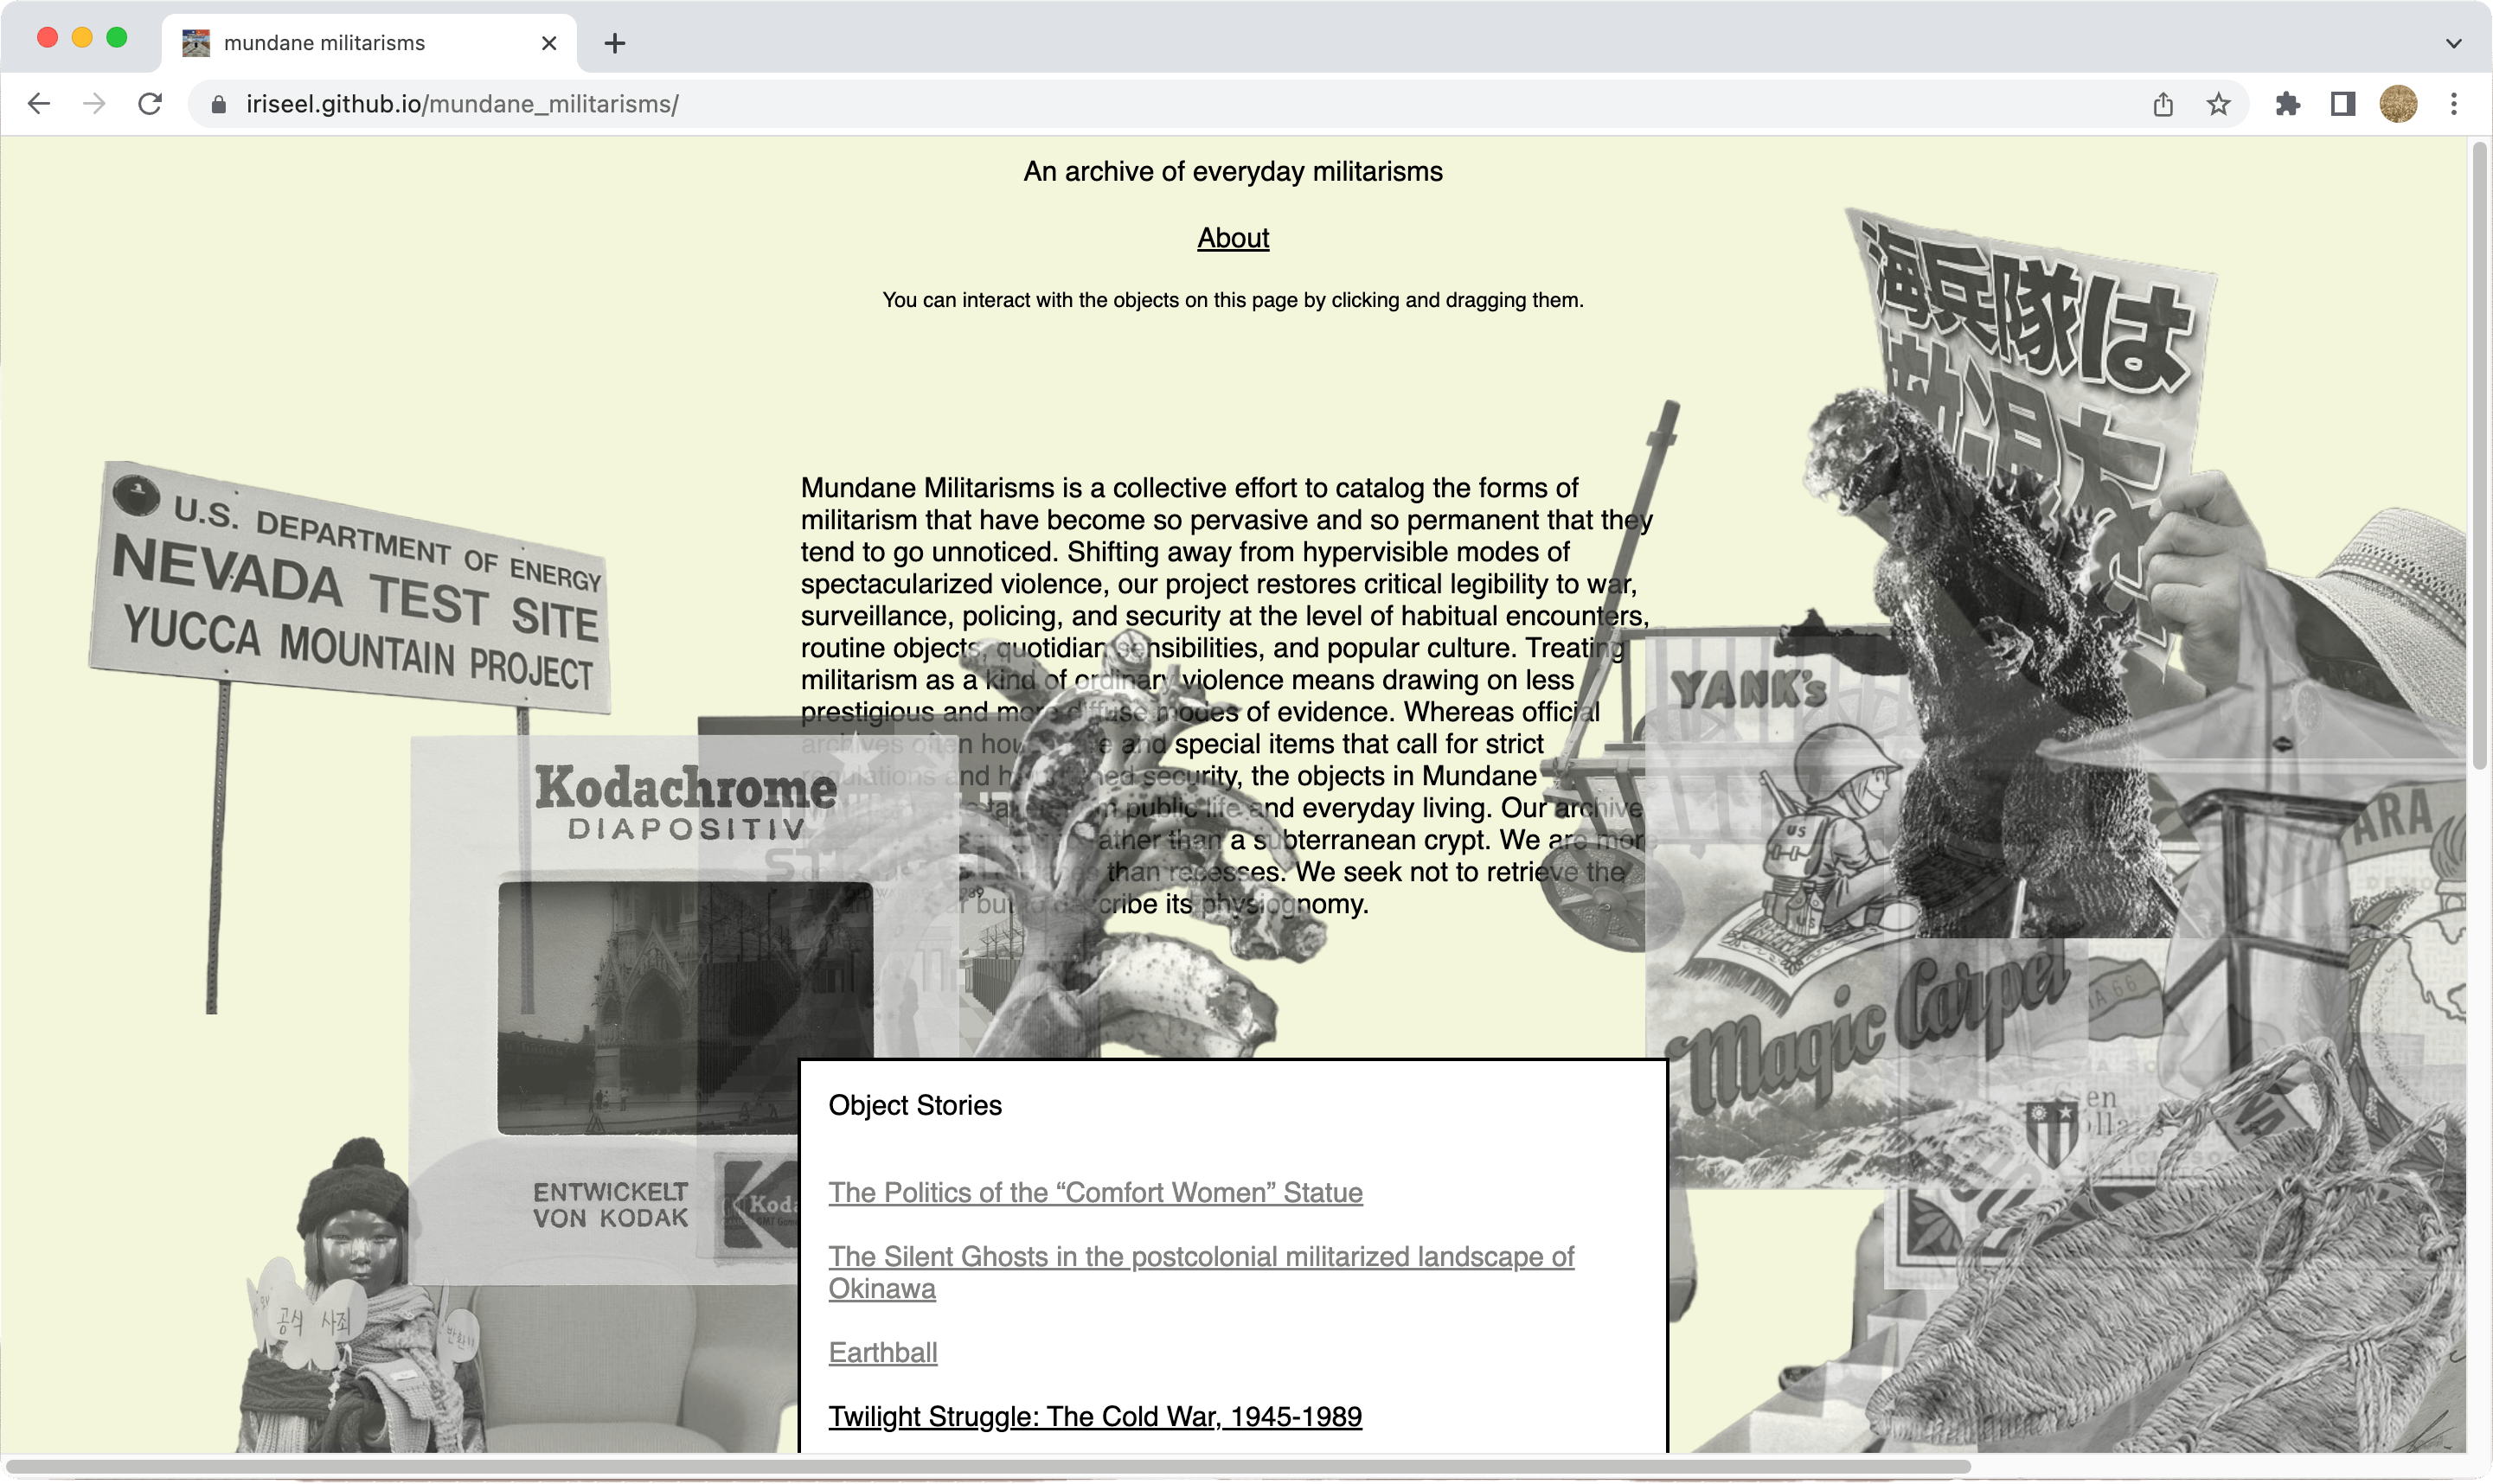Click the Nevada Test Site sign image
The height and width of the screenshot is (1484, 2493).
coord(350,590)
